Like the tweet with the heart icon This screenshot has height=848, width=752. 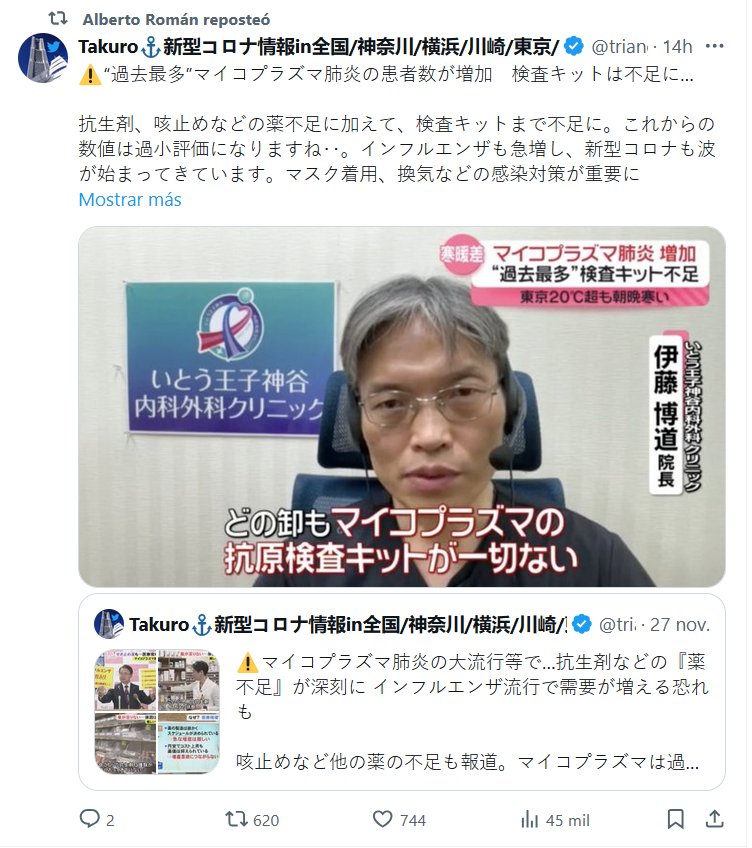point(382,819)
